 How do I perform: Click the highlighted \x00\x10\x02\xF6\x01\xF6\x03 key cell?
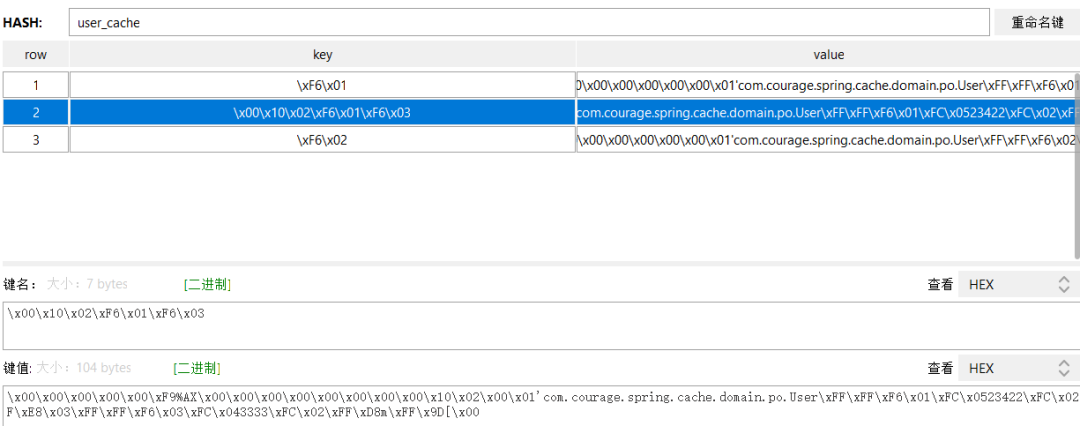click(x=322, y=113)
